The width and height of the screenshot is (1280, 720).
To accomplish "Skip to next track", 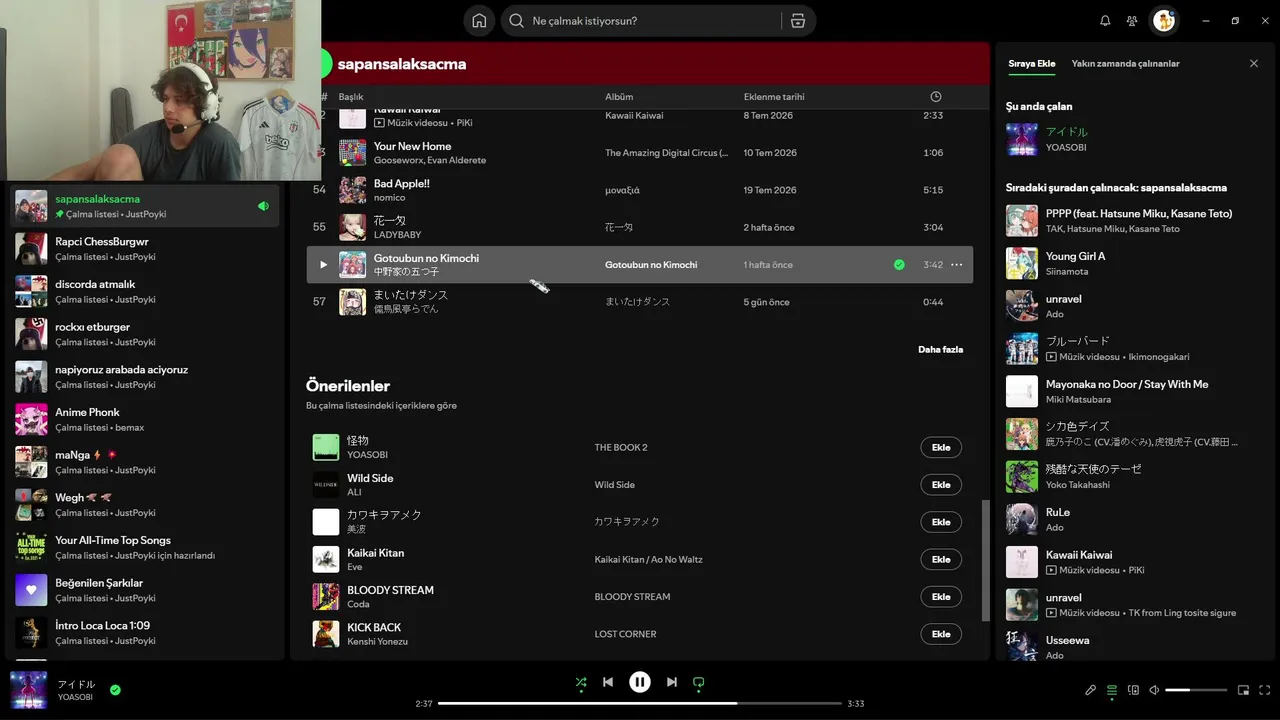I will click(672, 682).
